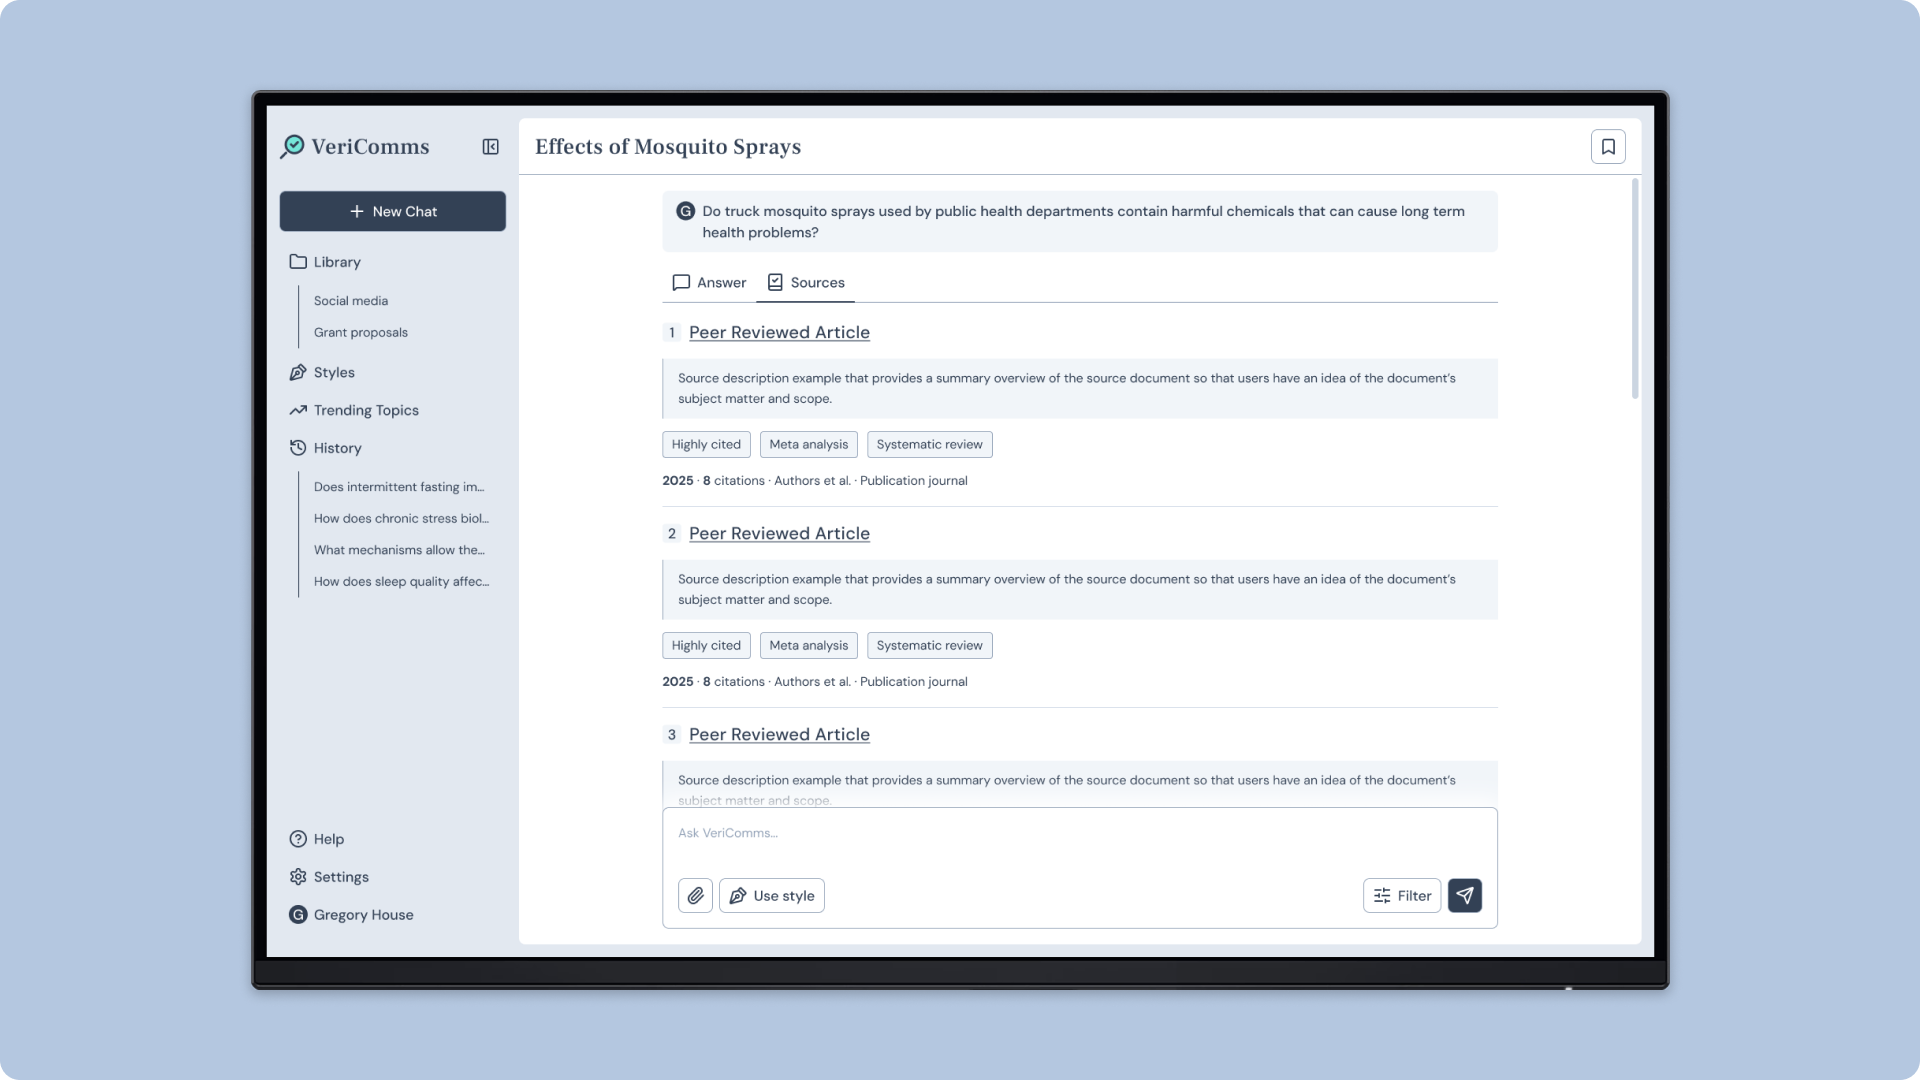Switch to the Answer tab
Viewport: 1920px width, 1080px height.
[x=709, y=283]
